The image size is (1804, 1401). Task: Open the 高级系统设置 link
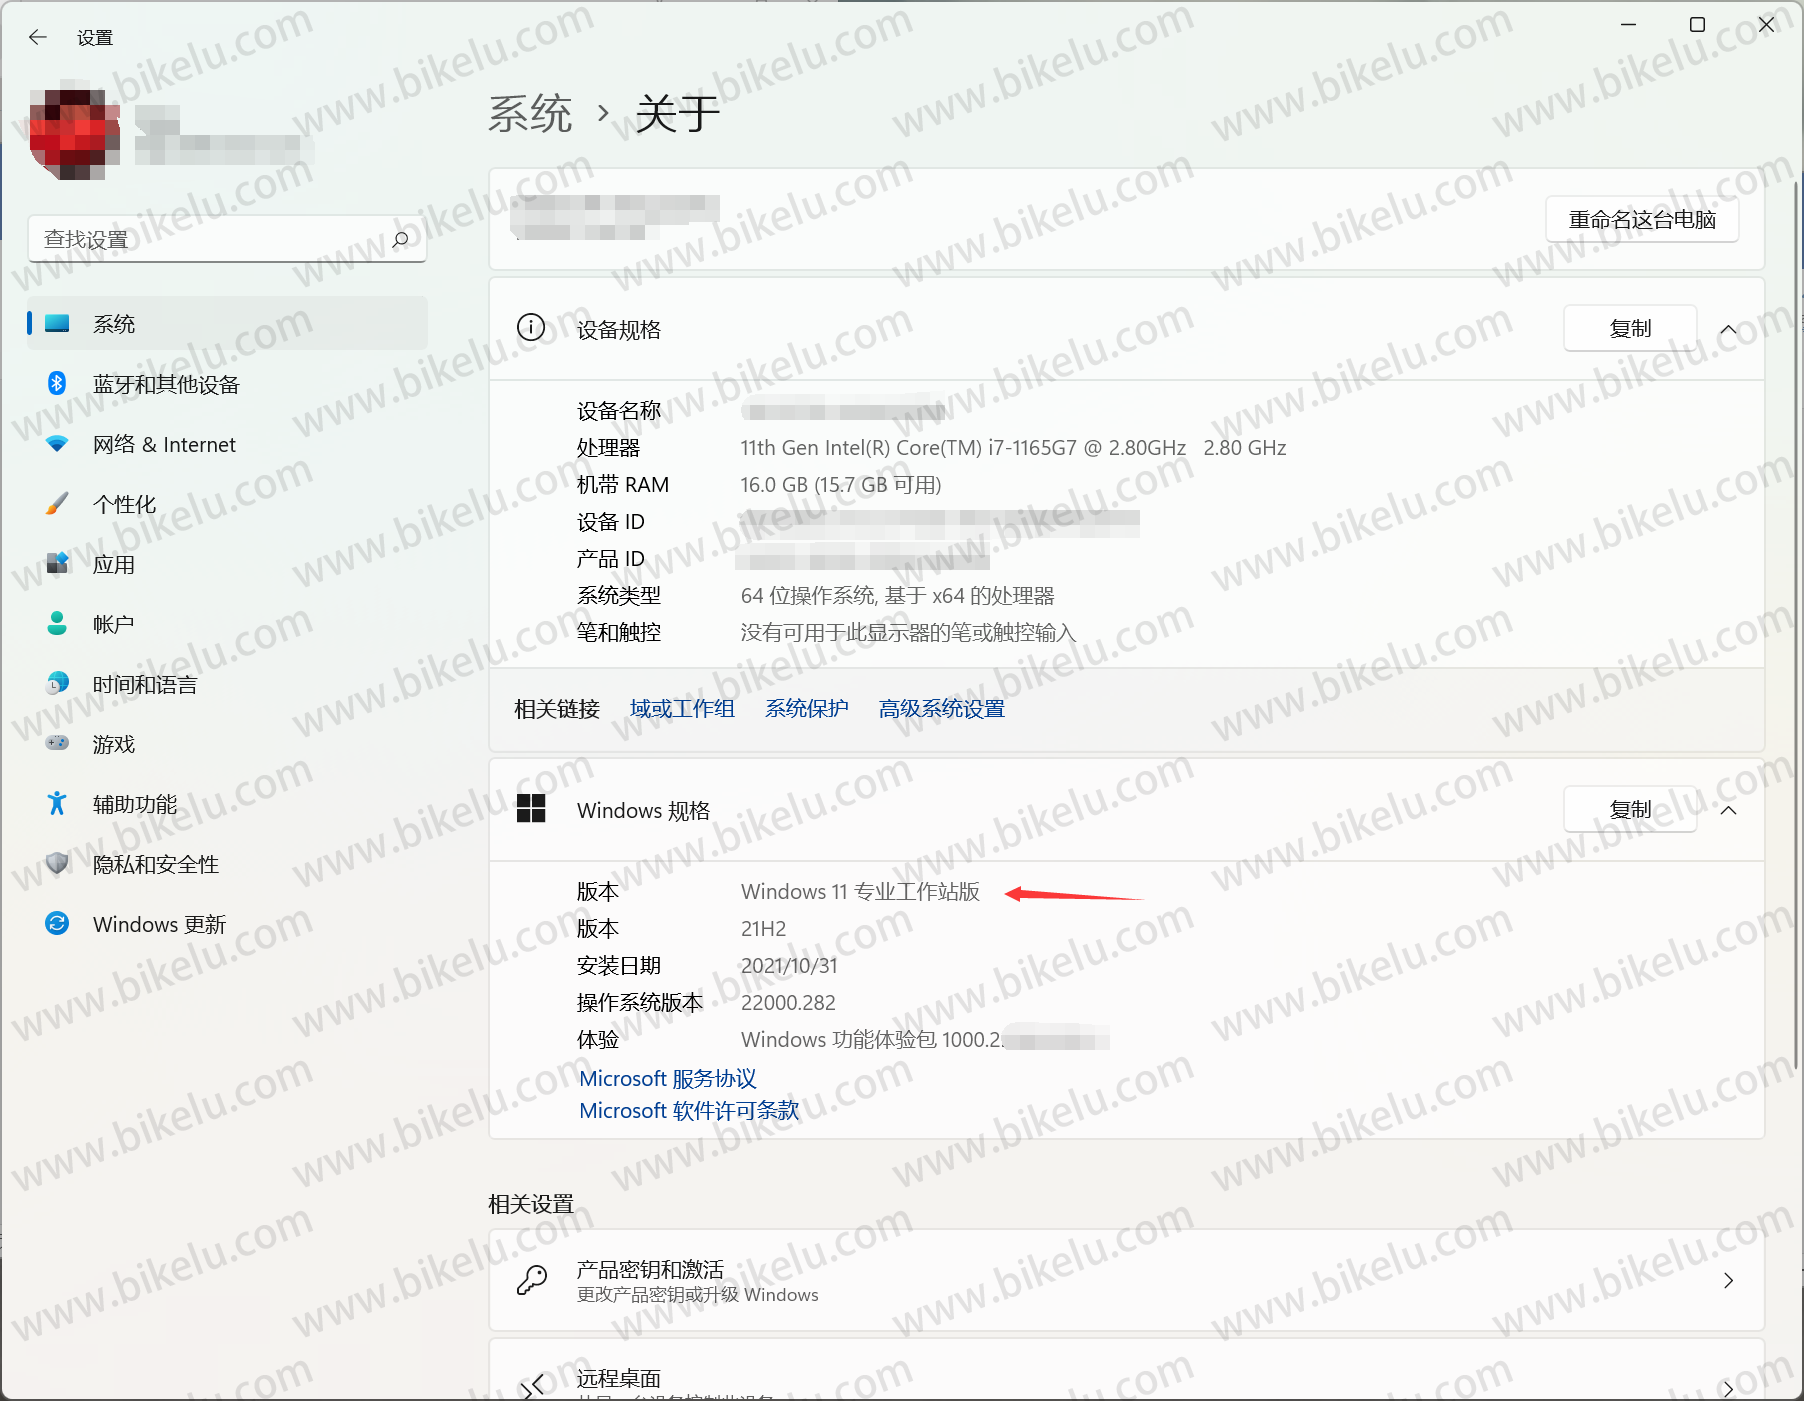coord(941,708)
